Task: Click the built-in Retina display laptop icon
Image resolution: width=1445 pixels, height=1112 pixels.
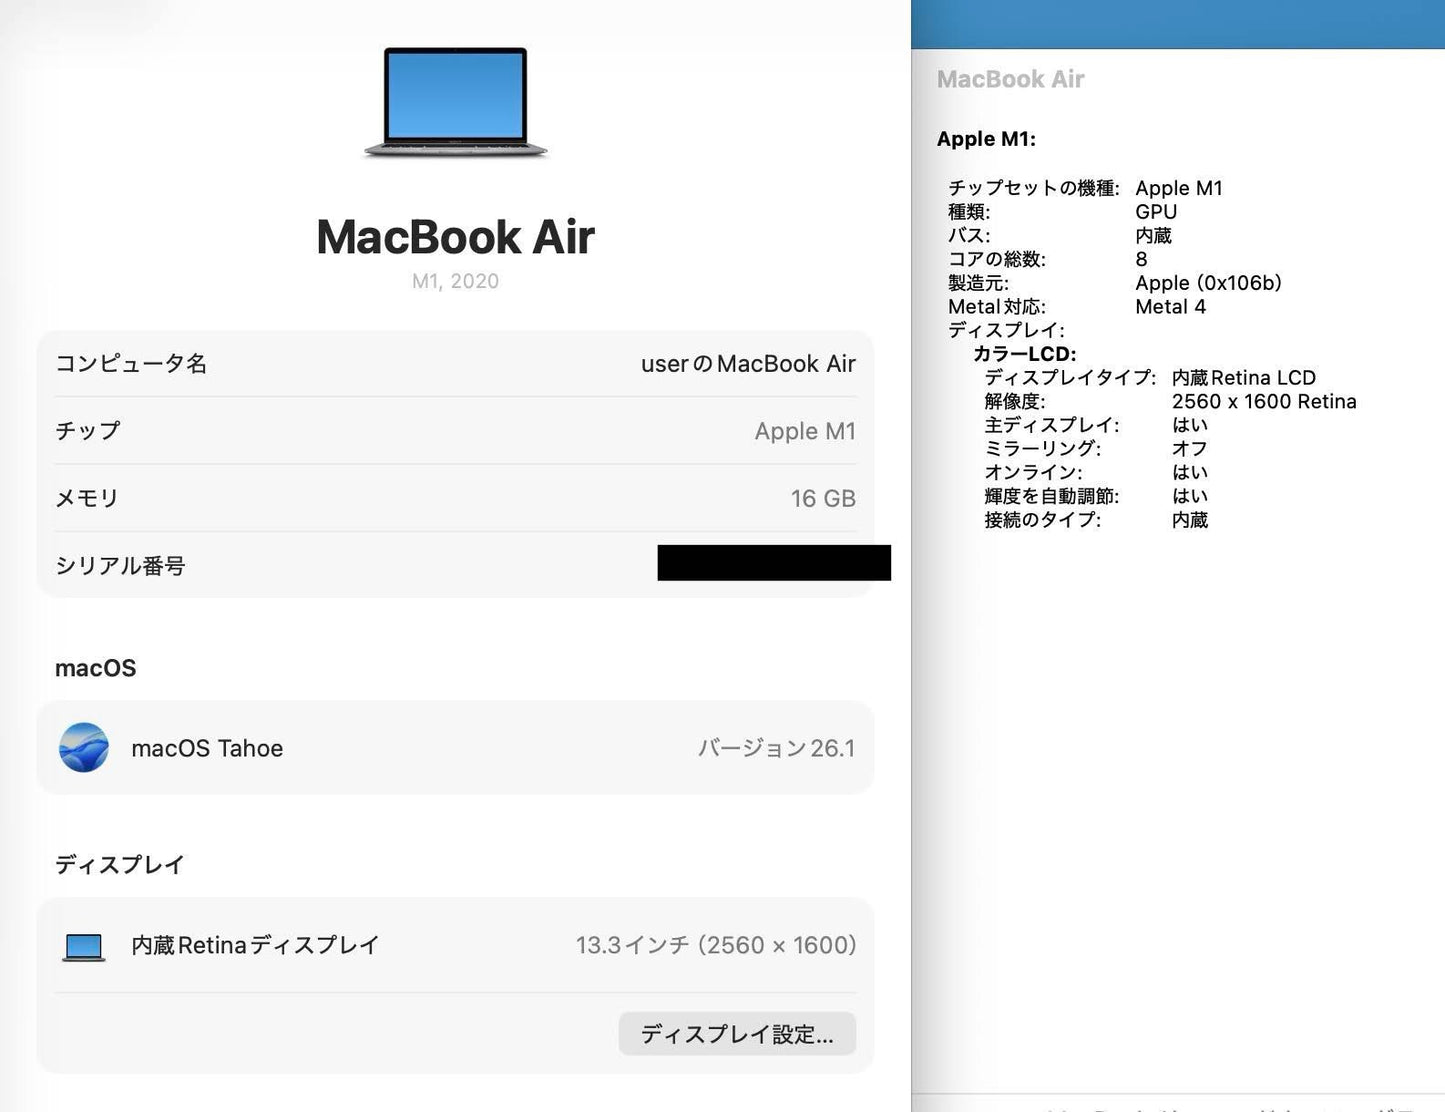Action: [x=84, y=945]
